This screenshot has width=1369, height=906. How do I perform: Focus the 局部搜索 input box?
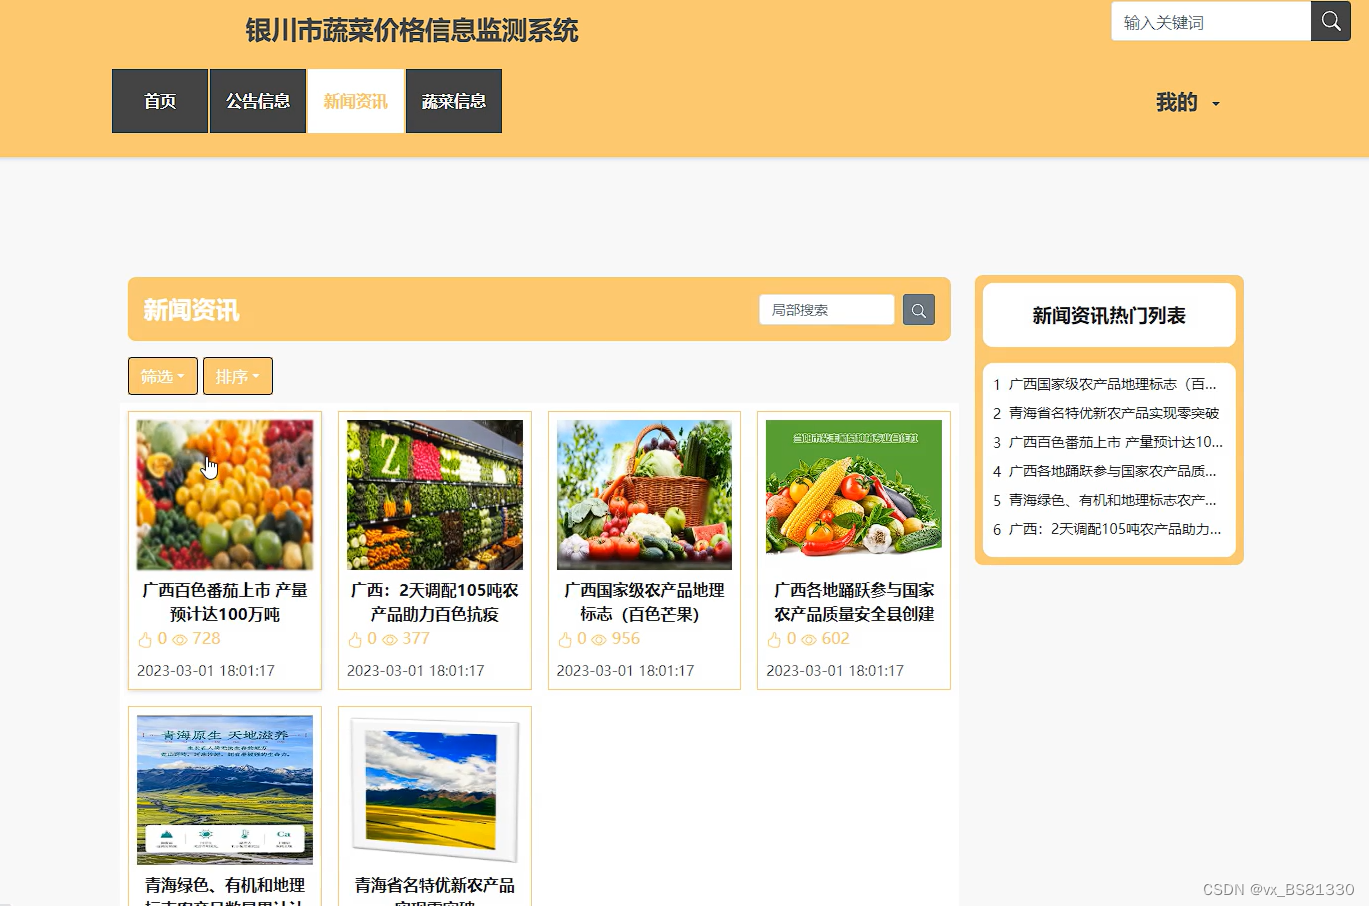(827, 310)
